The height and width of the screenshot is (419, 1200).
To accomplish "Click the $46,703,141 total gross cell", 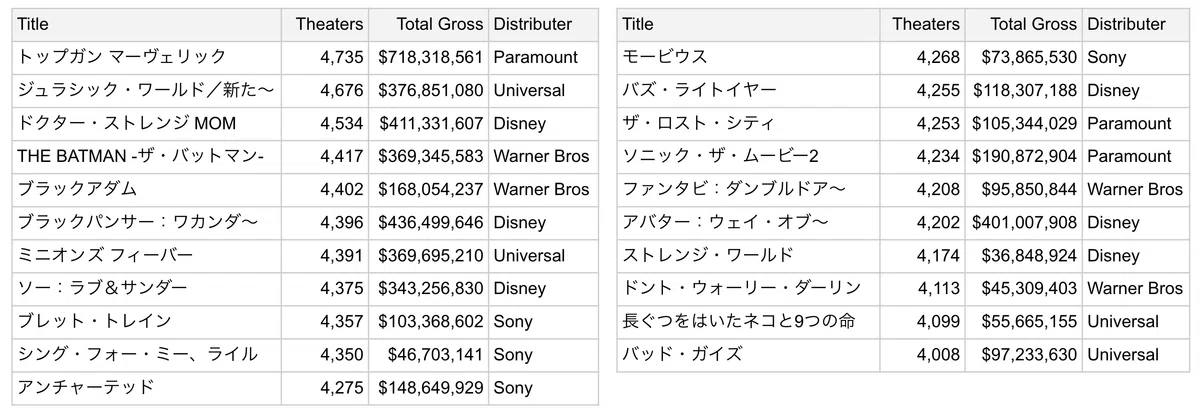I will tap(428, 354).
